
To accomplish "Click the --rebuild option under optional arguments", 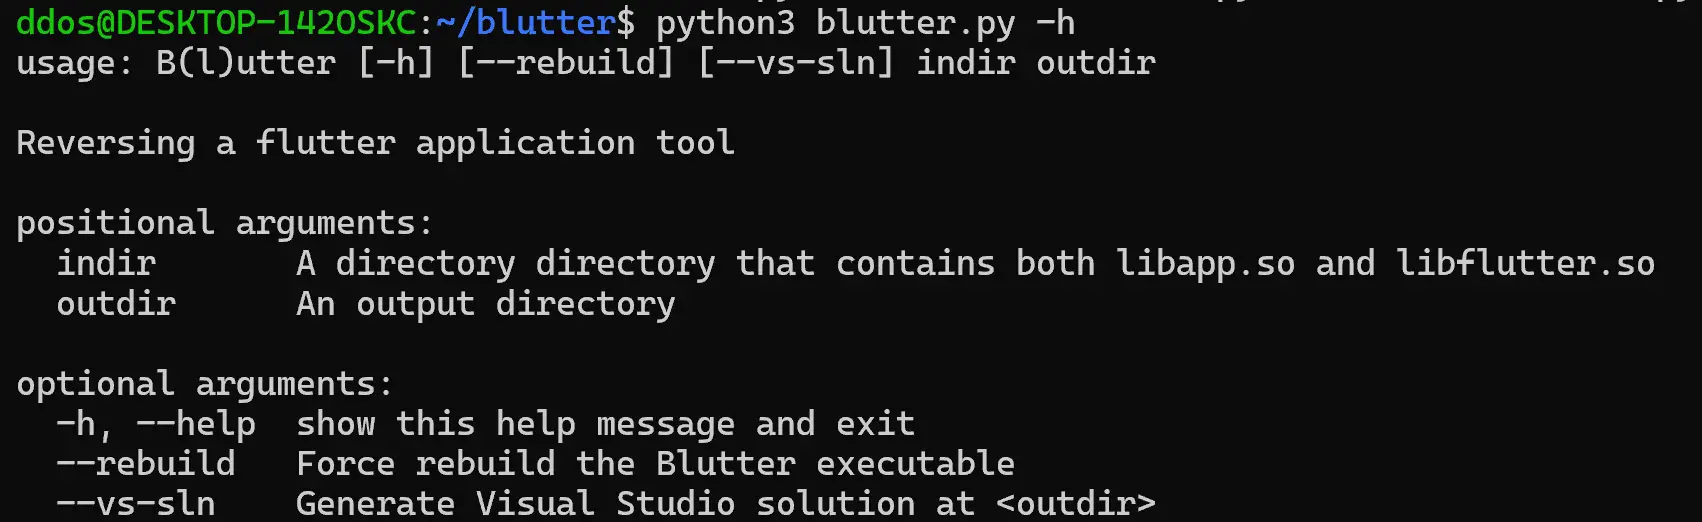I will 146,463.
